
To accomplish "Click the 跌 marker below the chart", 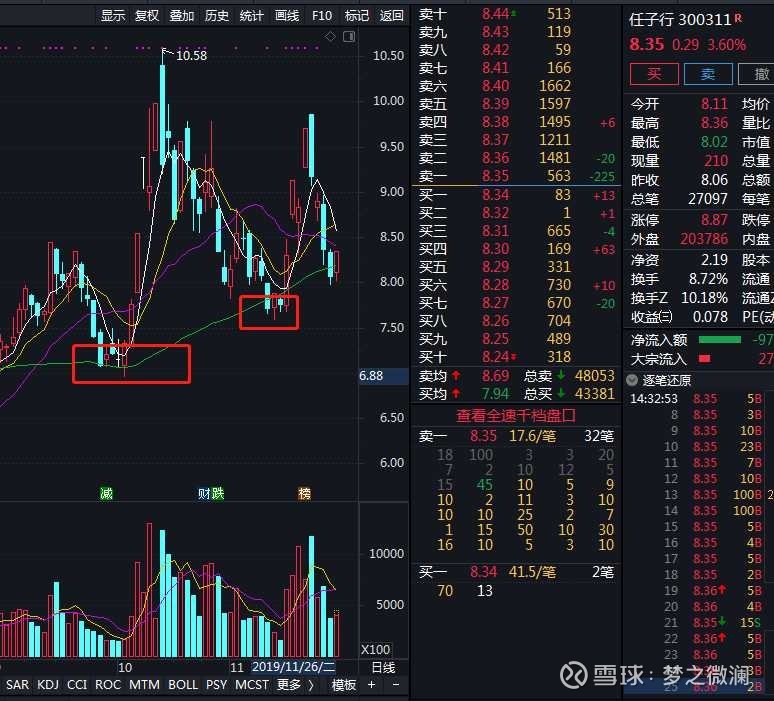I will [217, 493].
